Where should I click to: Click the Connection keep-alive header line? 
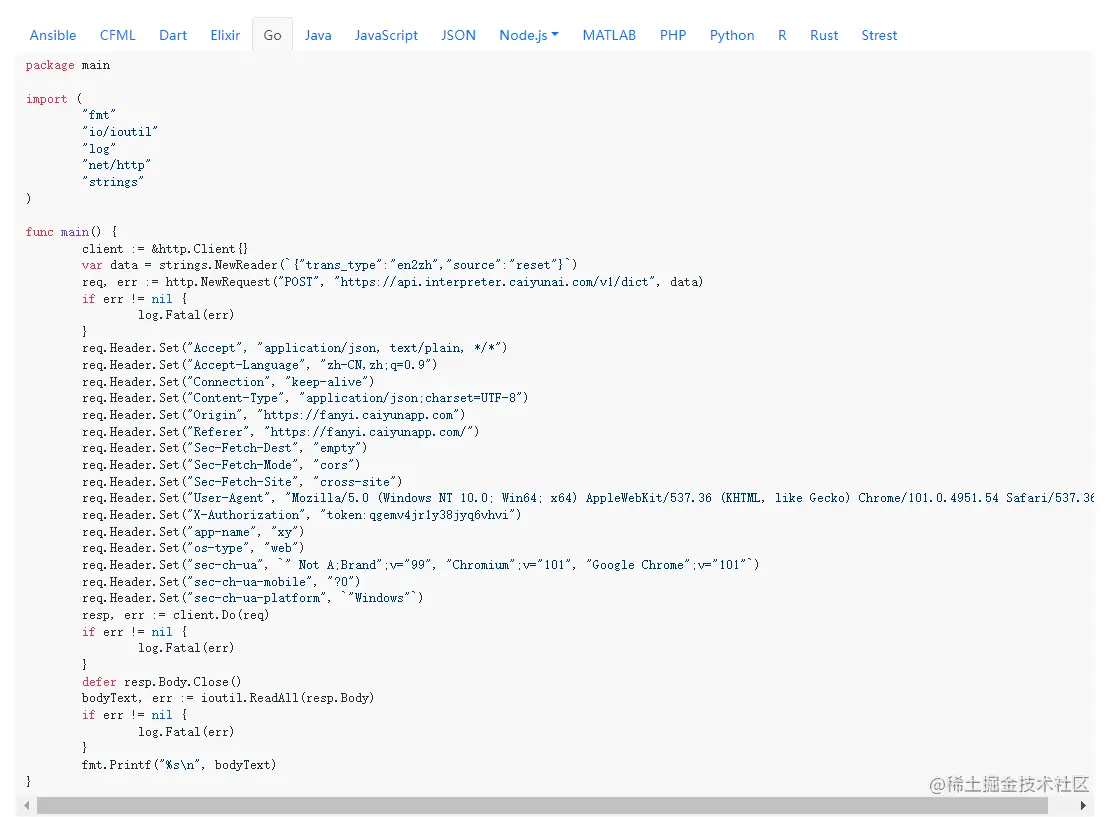[x=228, y=382]
